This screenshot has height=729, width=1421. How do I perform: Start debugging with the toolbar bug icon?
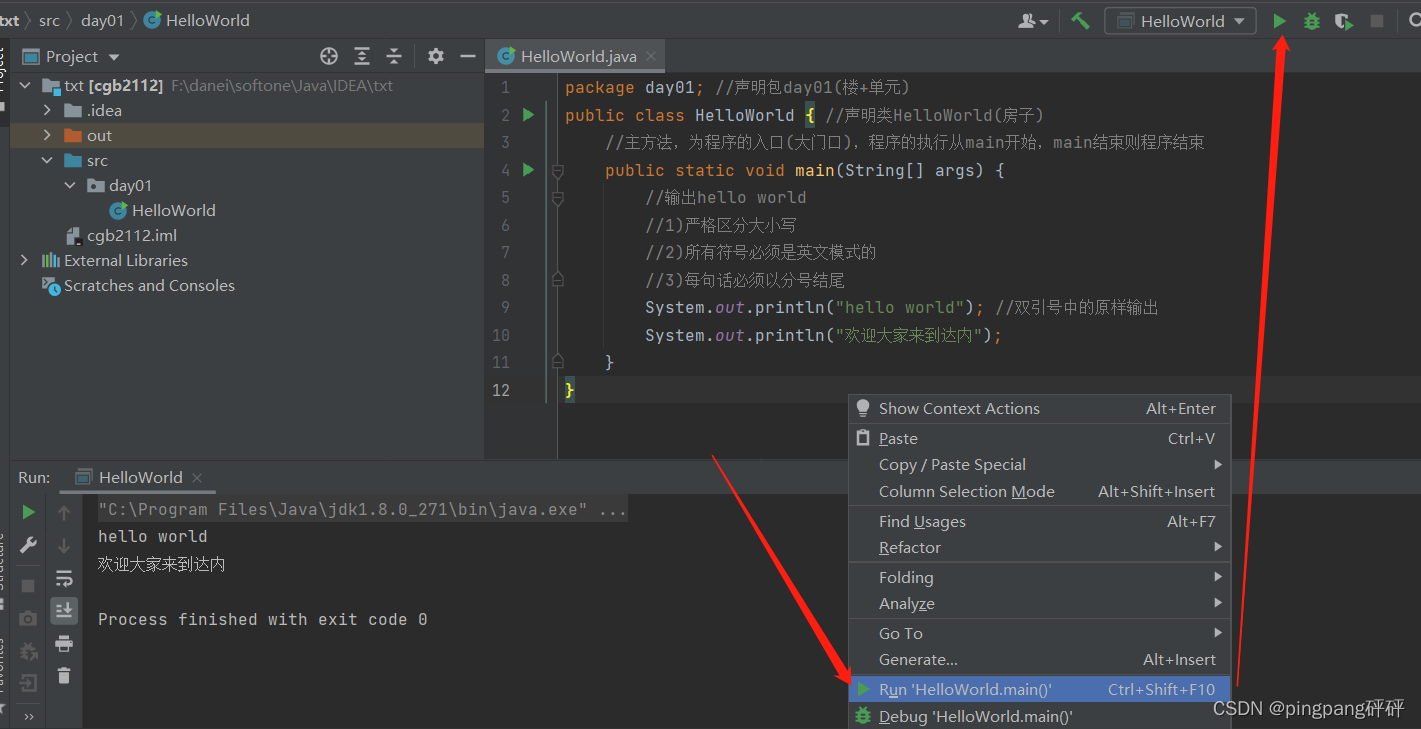[1311, 21]
